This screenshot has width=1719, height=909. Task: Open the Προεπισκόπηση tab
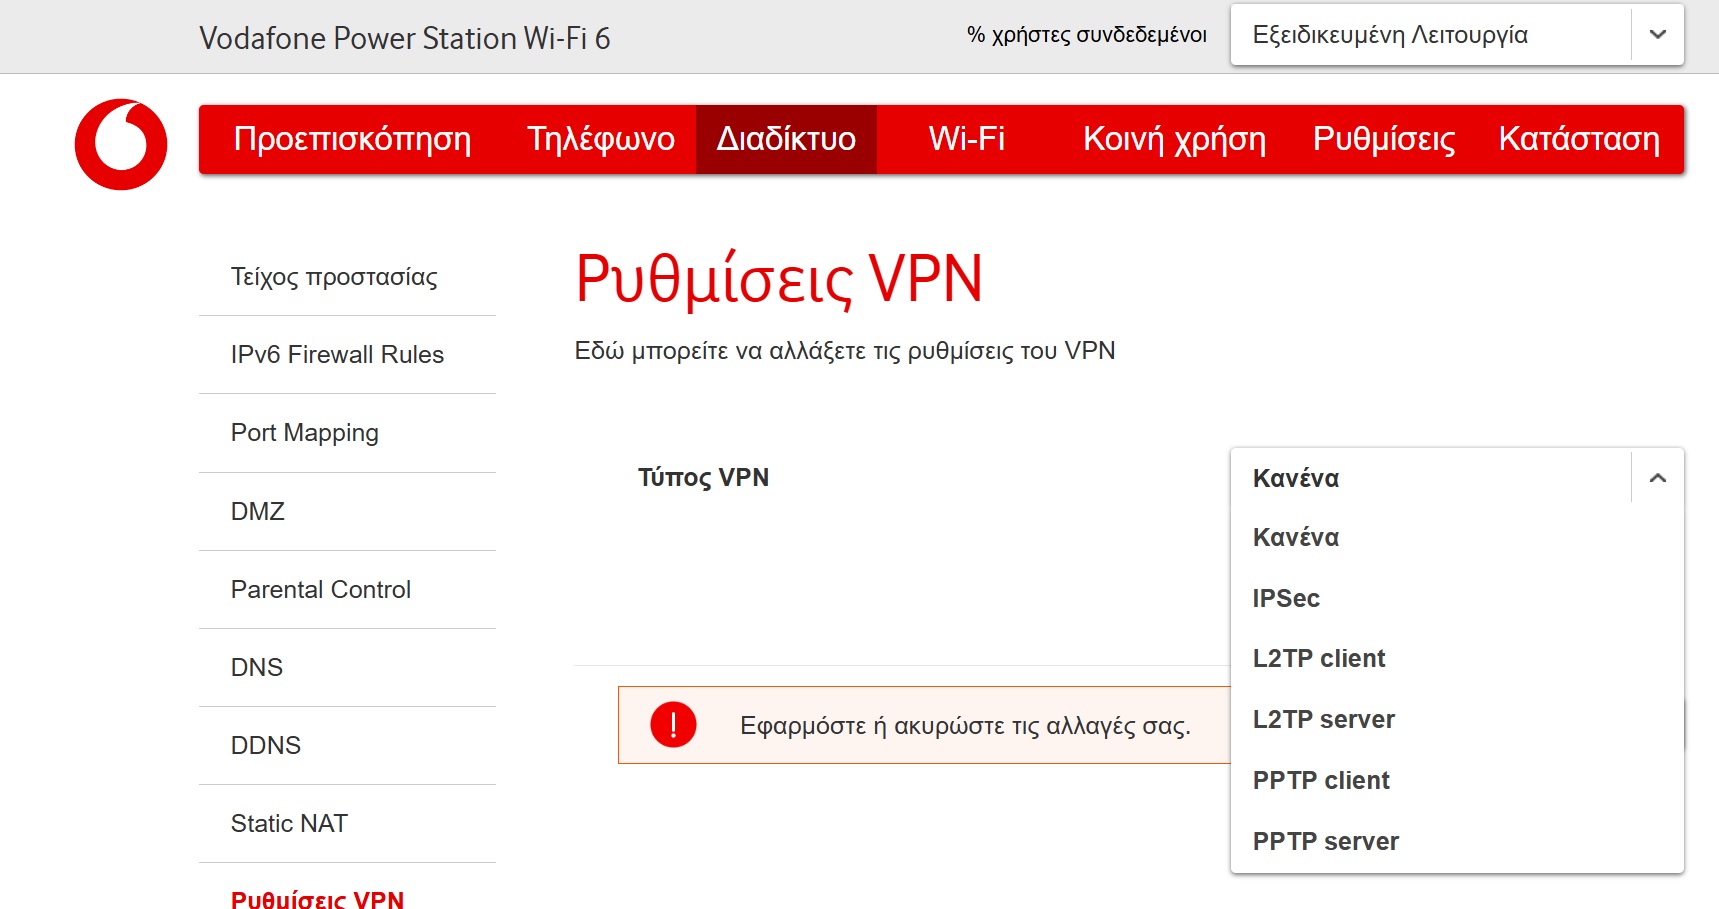[352, 139]
